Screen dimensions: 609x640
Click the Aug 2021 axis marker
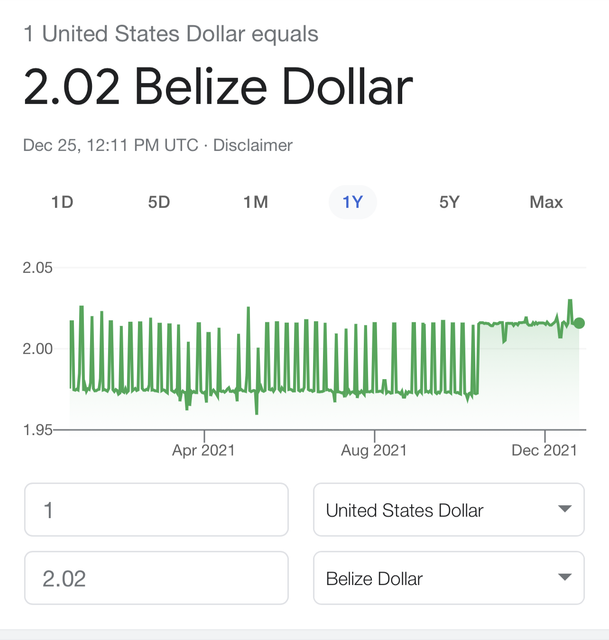(374, 450)
